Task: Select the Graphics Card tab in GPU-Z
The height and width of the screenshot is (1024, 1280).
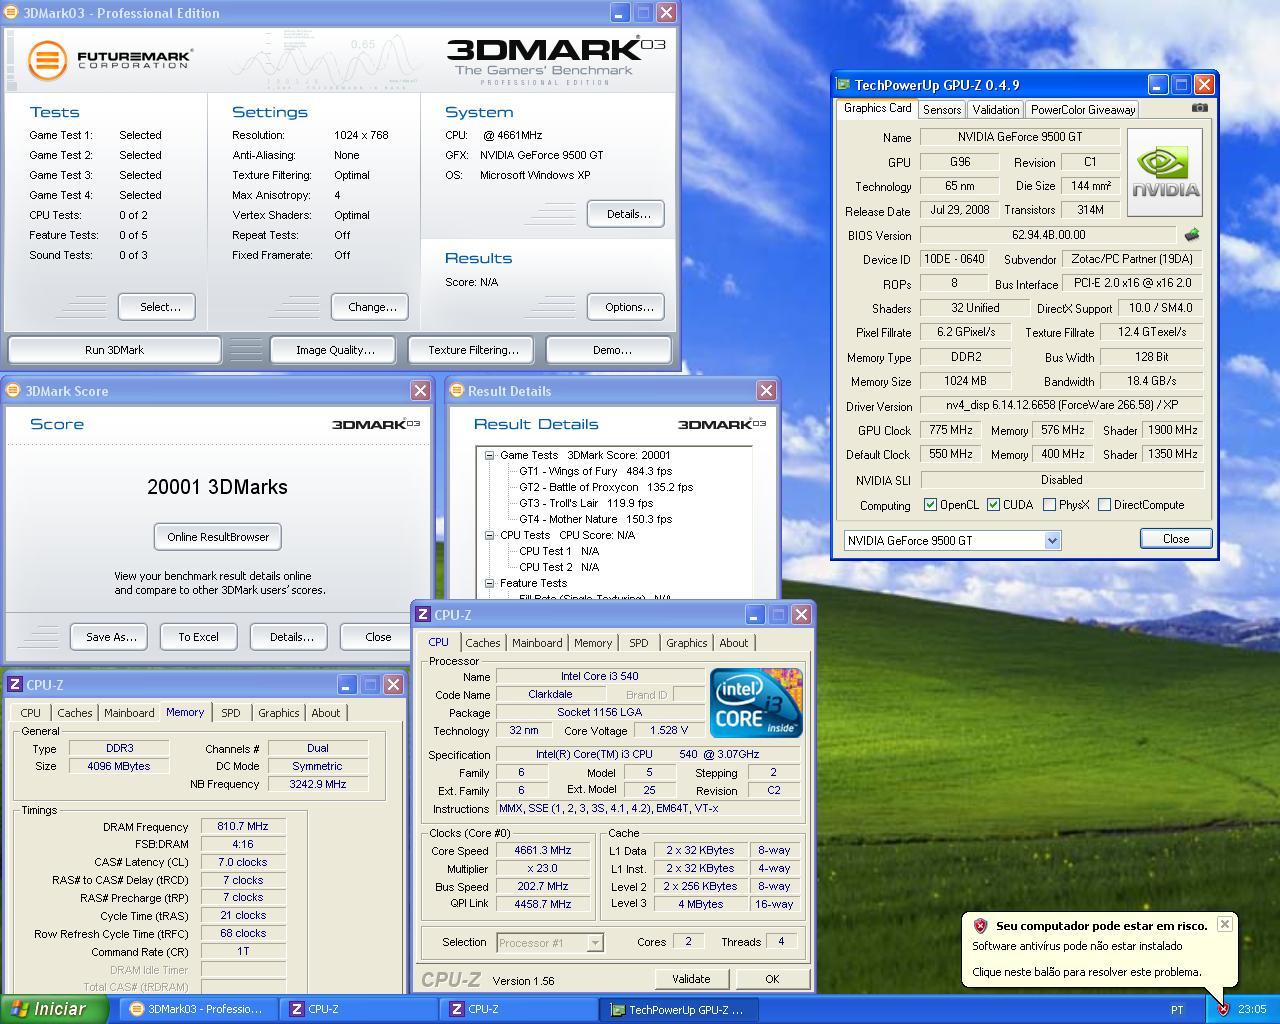Action: coord(877,108)
